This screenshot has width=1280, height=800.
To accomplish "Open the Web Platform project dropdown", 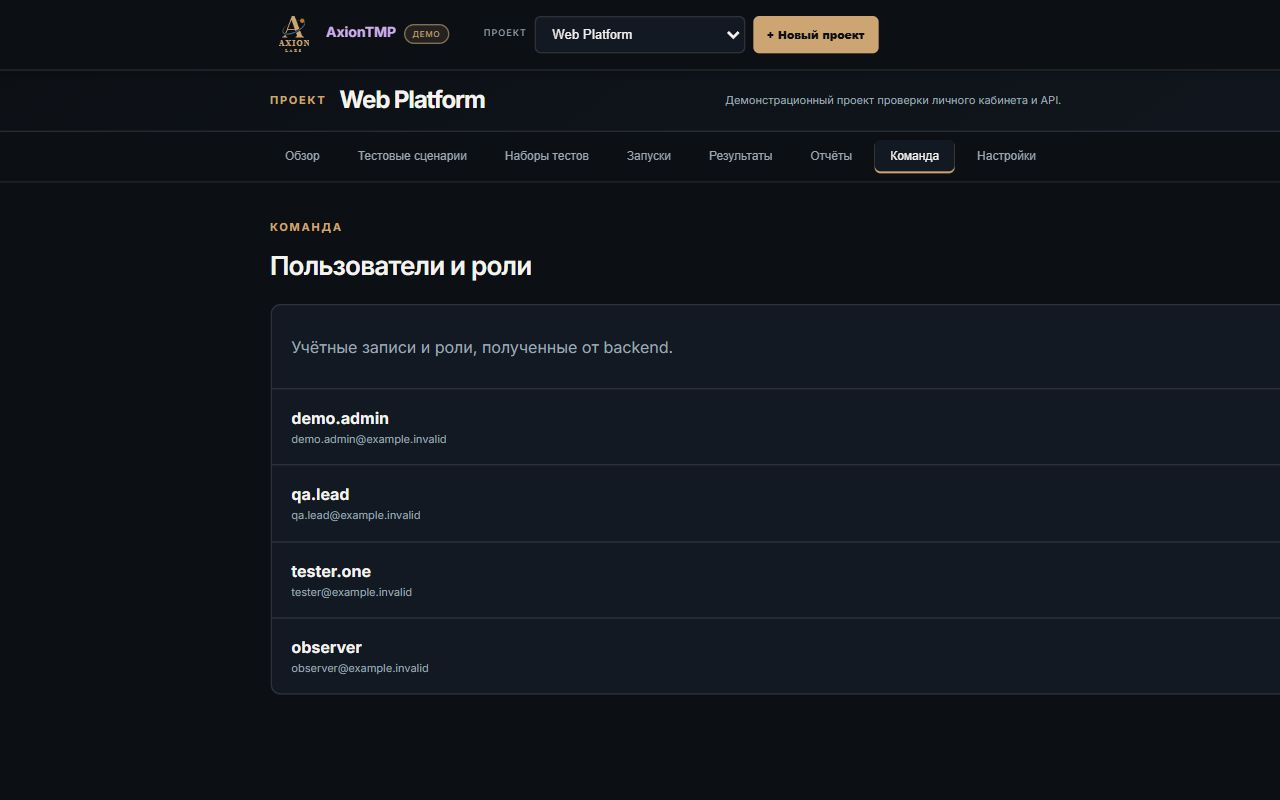I will (640, 34).
